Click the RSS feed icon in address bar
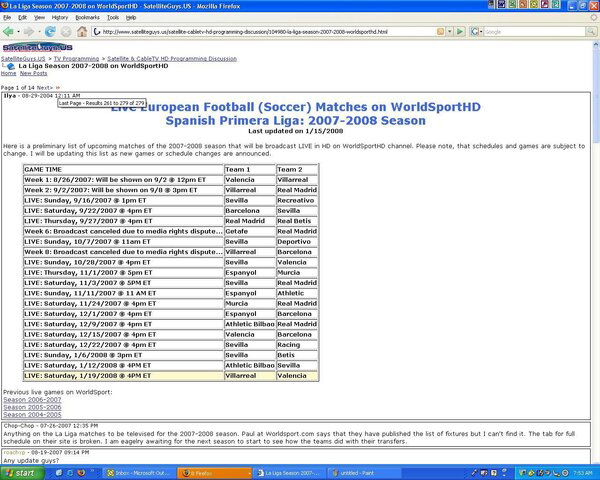 (440, 32)
